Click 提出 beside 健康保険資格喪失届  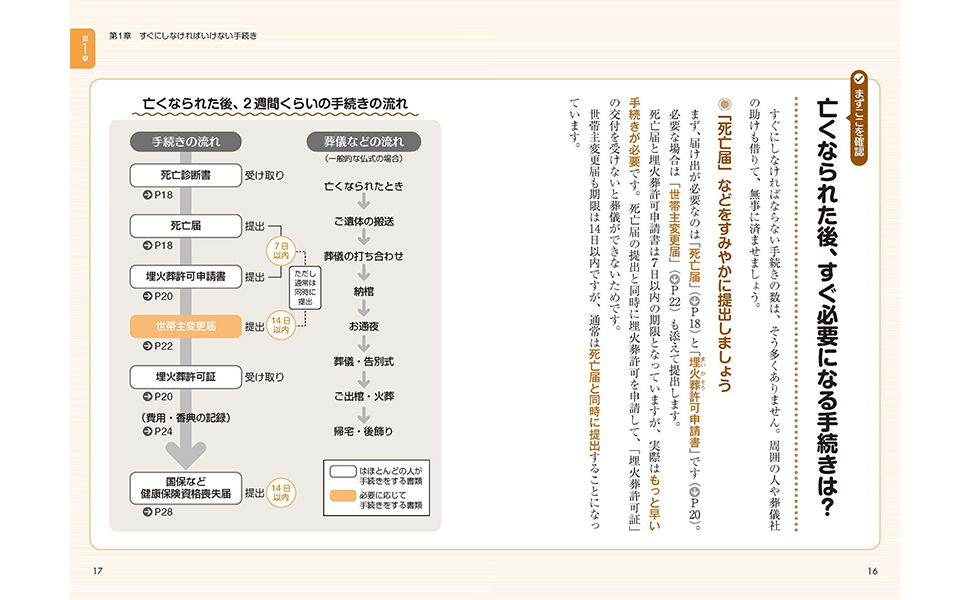point(255,493)
